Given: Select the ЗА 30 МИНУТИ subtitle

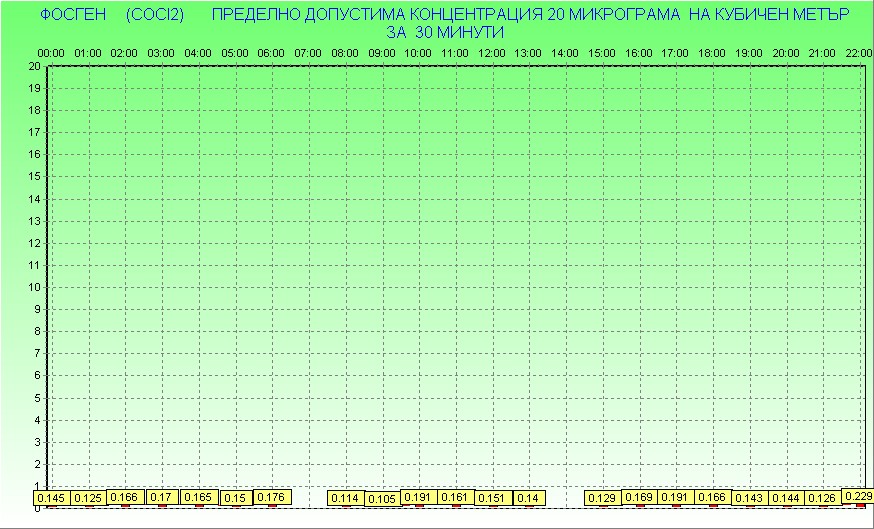Looking at the screenshot, I should pos(445,32).
